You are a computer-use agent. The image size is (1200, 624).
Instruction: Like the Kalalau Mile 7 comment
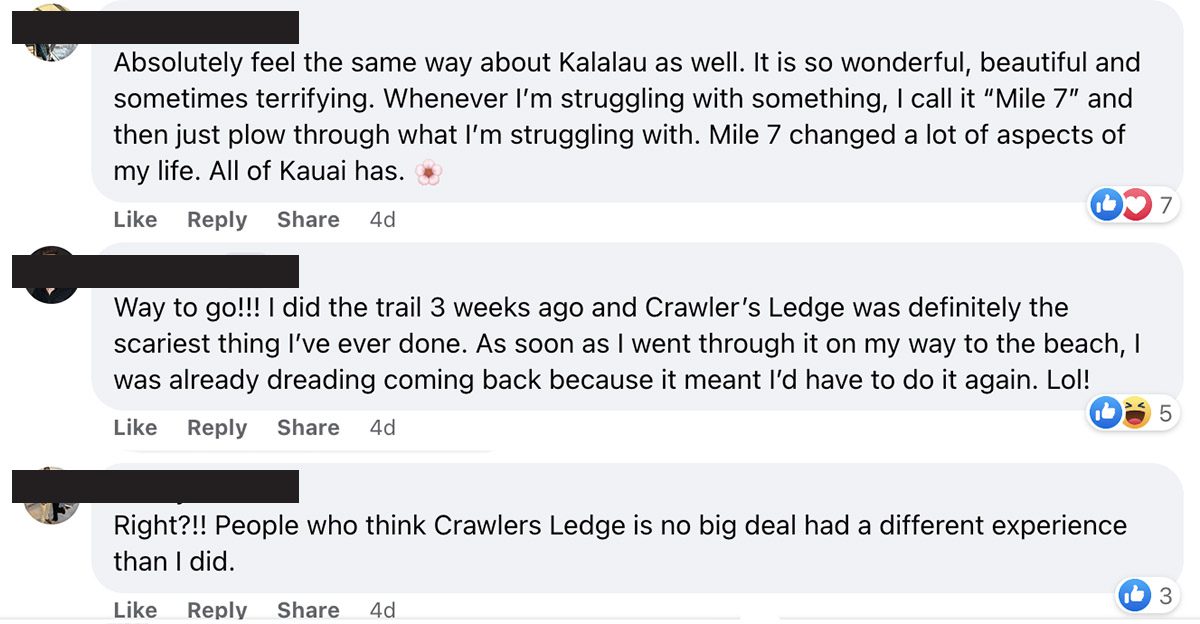point(135,220)
